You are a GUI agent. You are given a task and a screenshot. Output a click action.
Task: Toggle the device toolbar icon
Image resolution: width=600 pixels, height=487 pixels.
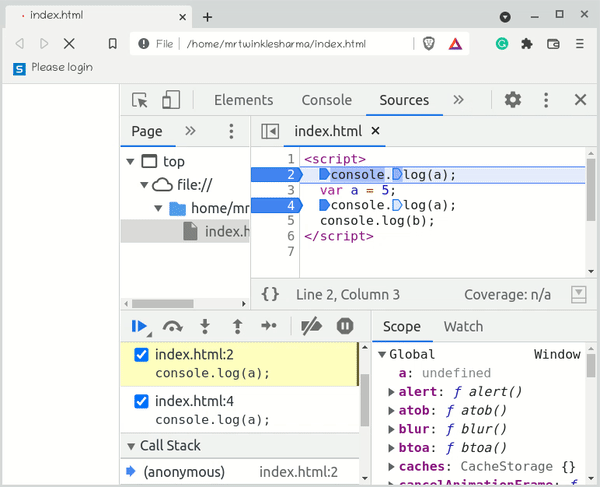(171, 100)
